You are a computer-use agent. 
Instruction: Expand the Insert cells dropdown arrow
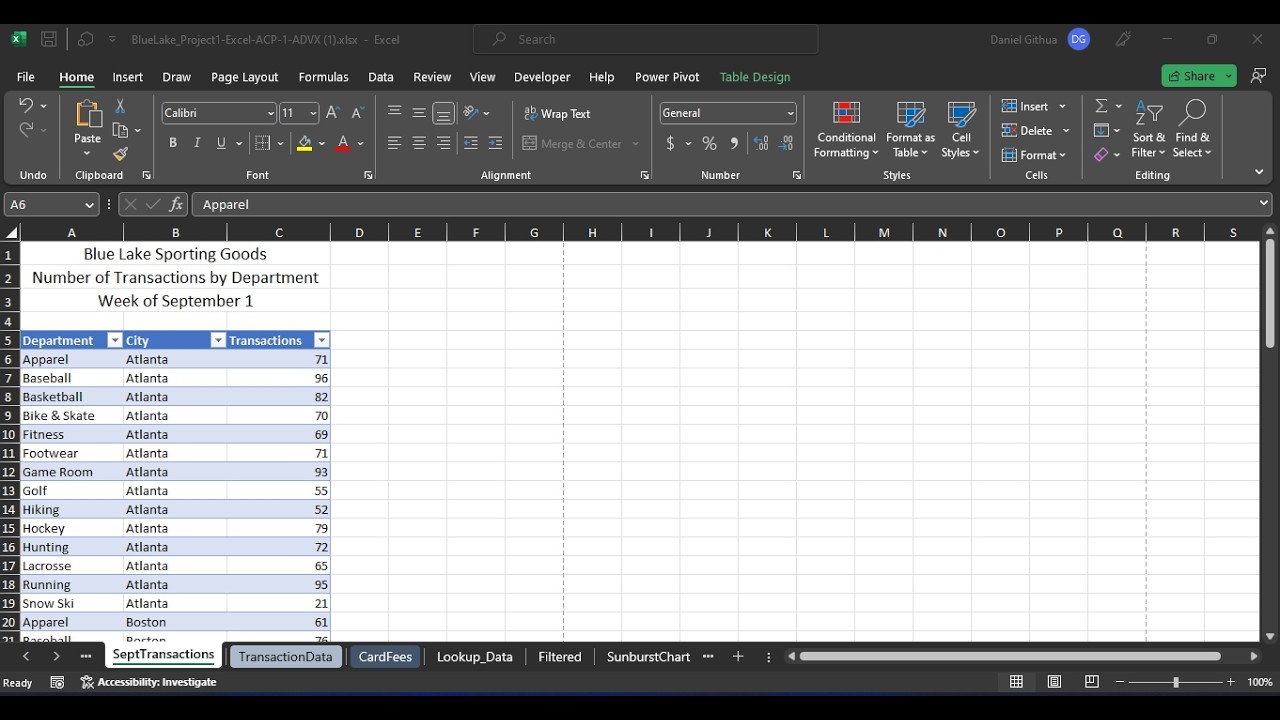click(x=1062, y=106)
